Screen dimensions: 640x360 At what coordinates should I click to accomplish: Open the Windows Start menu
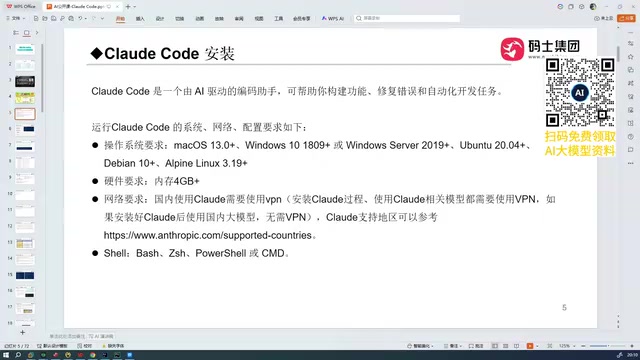6,355
